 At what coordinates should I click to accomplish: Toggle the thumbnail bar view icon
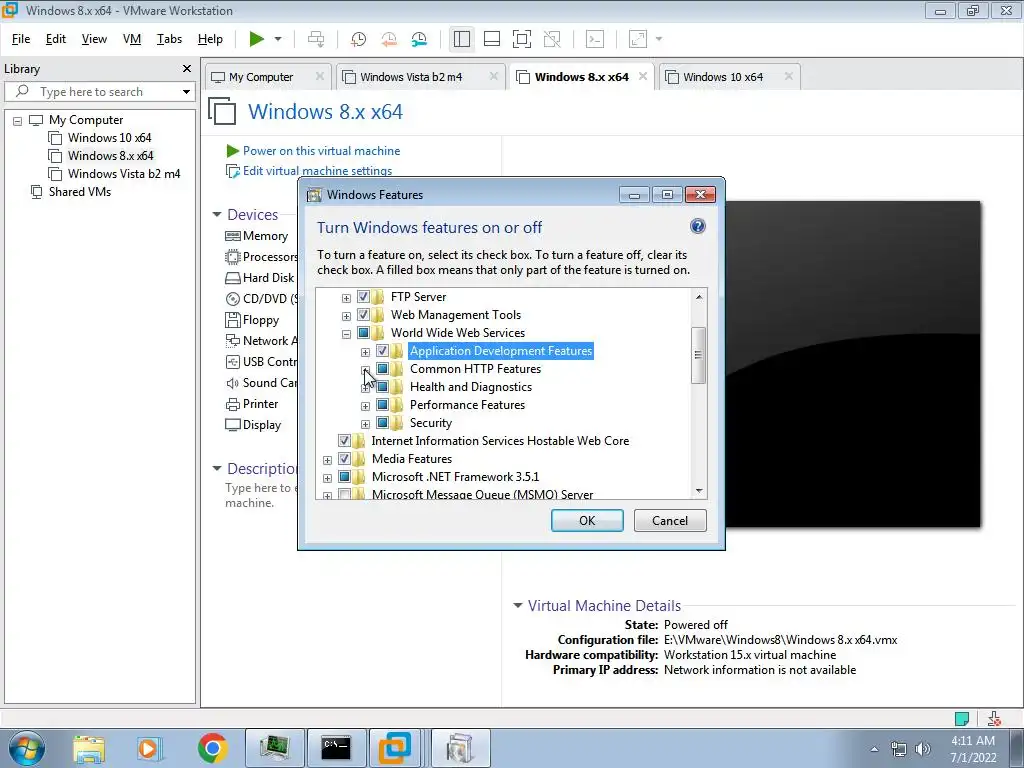[x=492, y=39]
